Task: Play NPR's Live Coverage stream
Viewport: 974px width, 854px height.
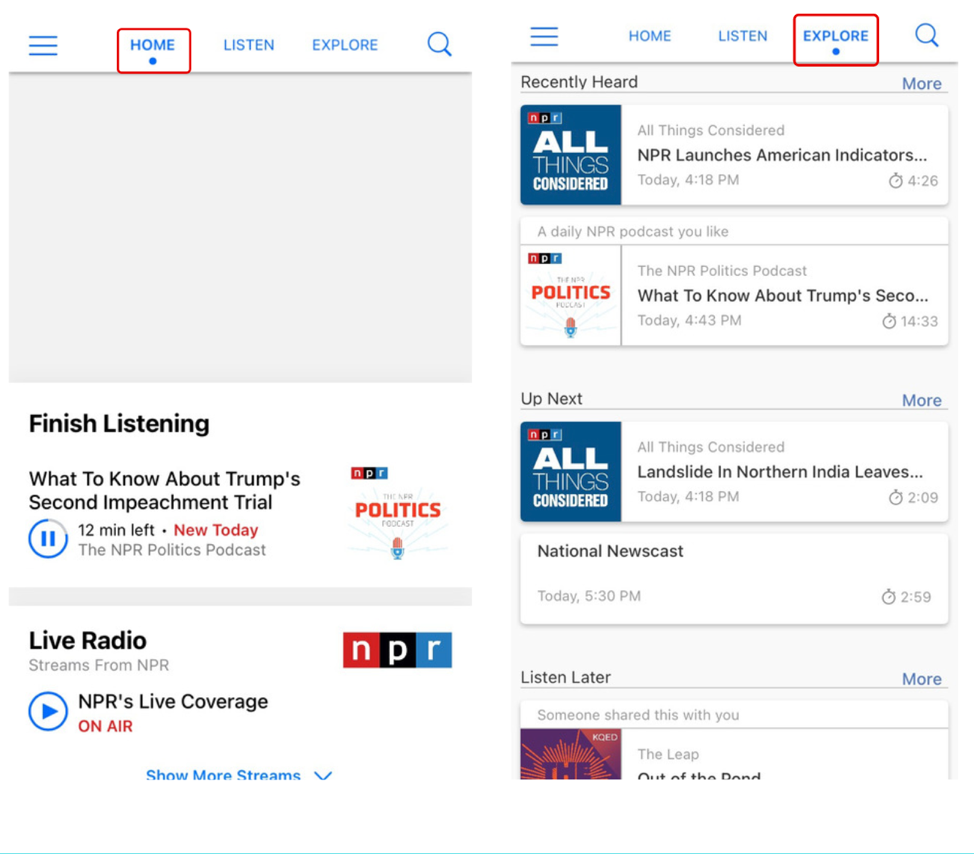Action: (x=48, y=711)
